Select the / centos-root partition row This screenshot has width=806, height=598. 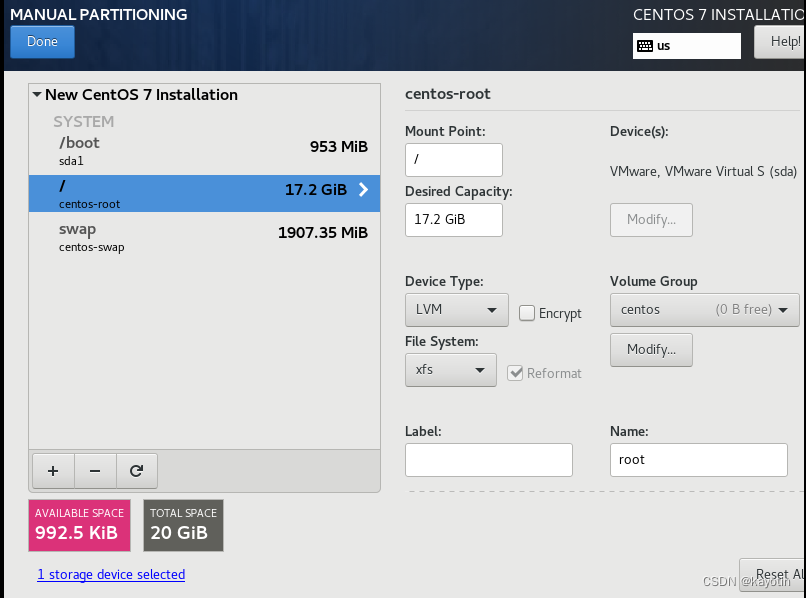(205, 193)
